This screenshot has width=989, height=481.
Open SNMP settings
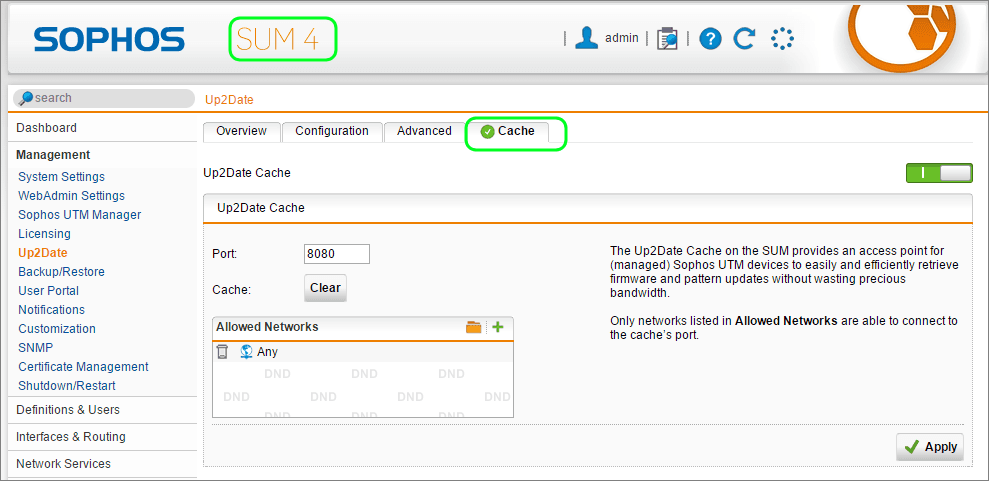click(35, 347)
